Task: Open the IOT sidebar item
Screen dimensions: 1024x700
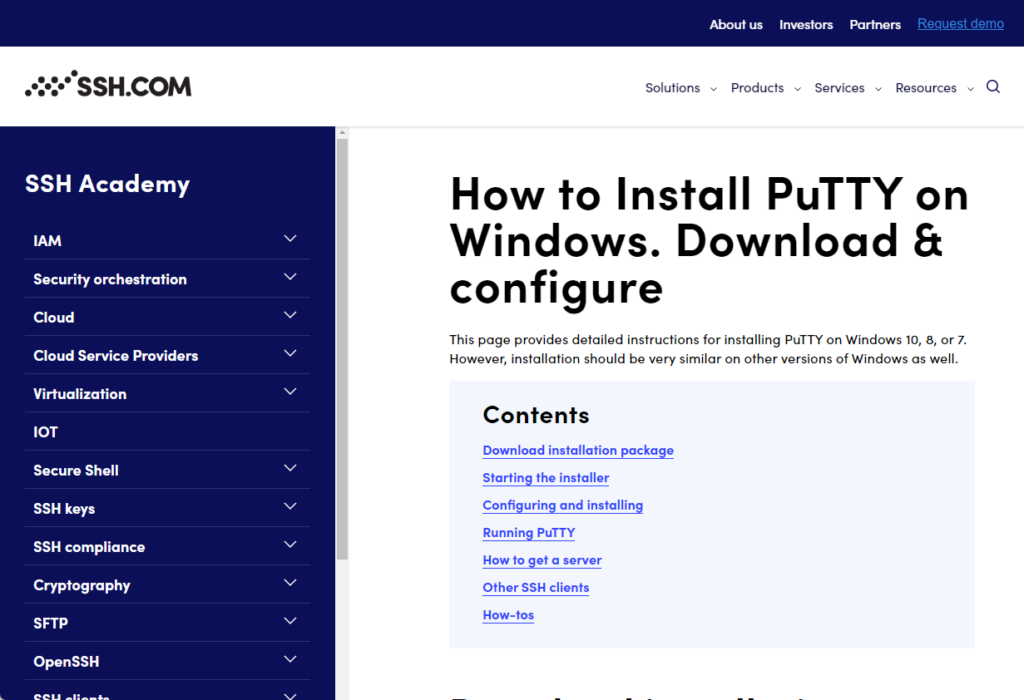Action: (x=45, y=432)
